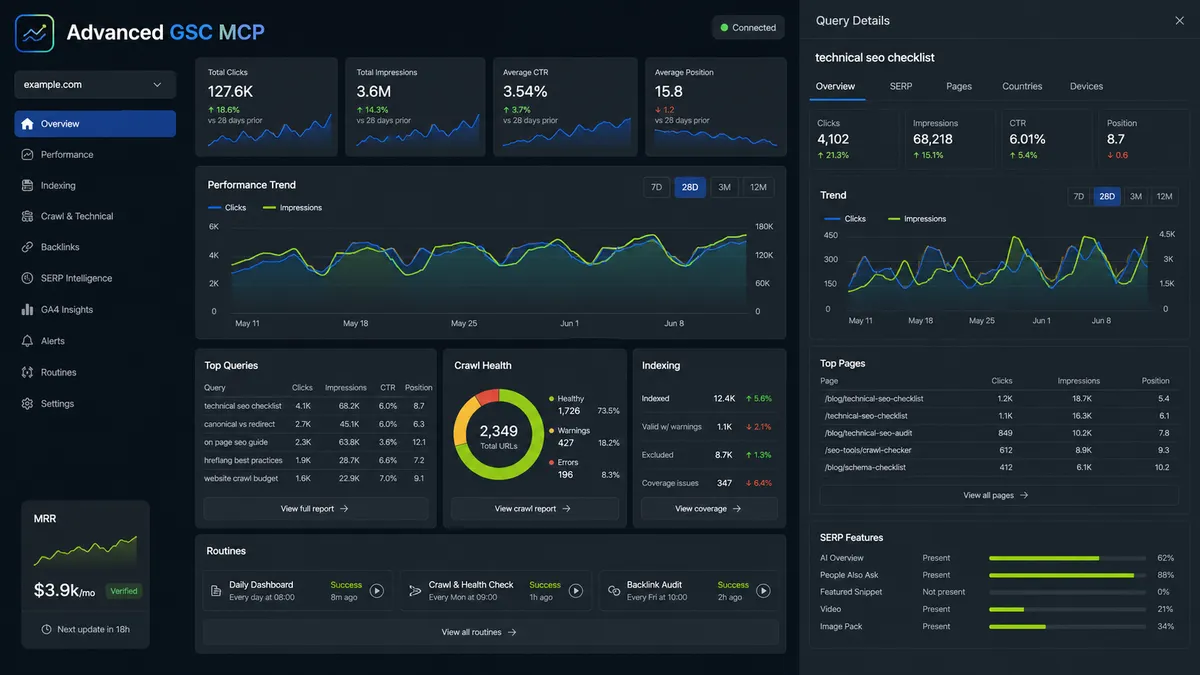Open View all routines button
The width and height of the screenshot is (1200, 675).
click(490, 632)
